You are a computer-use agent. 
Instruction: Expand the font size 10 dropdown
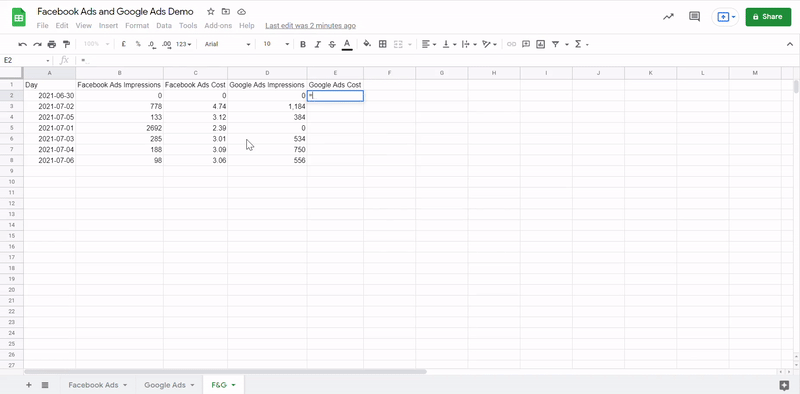point(276,44)
